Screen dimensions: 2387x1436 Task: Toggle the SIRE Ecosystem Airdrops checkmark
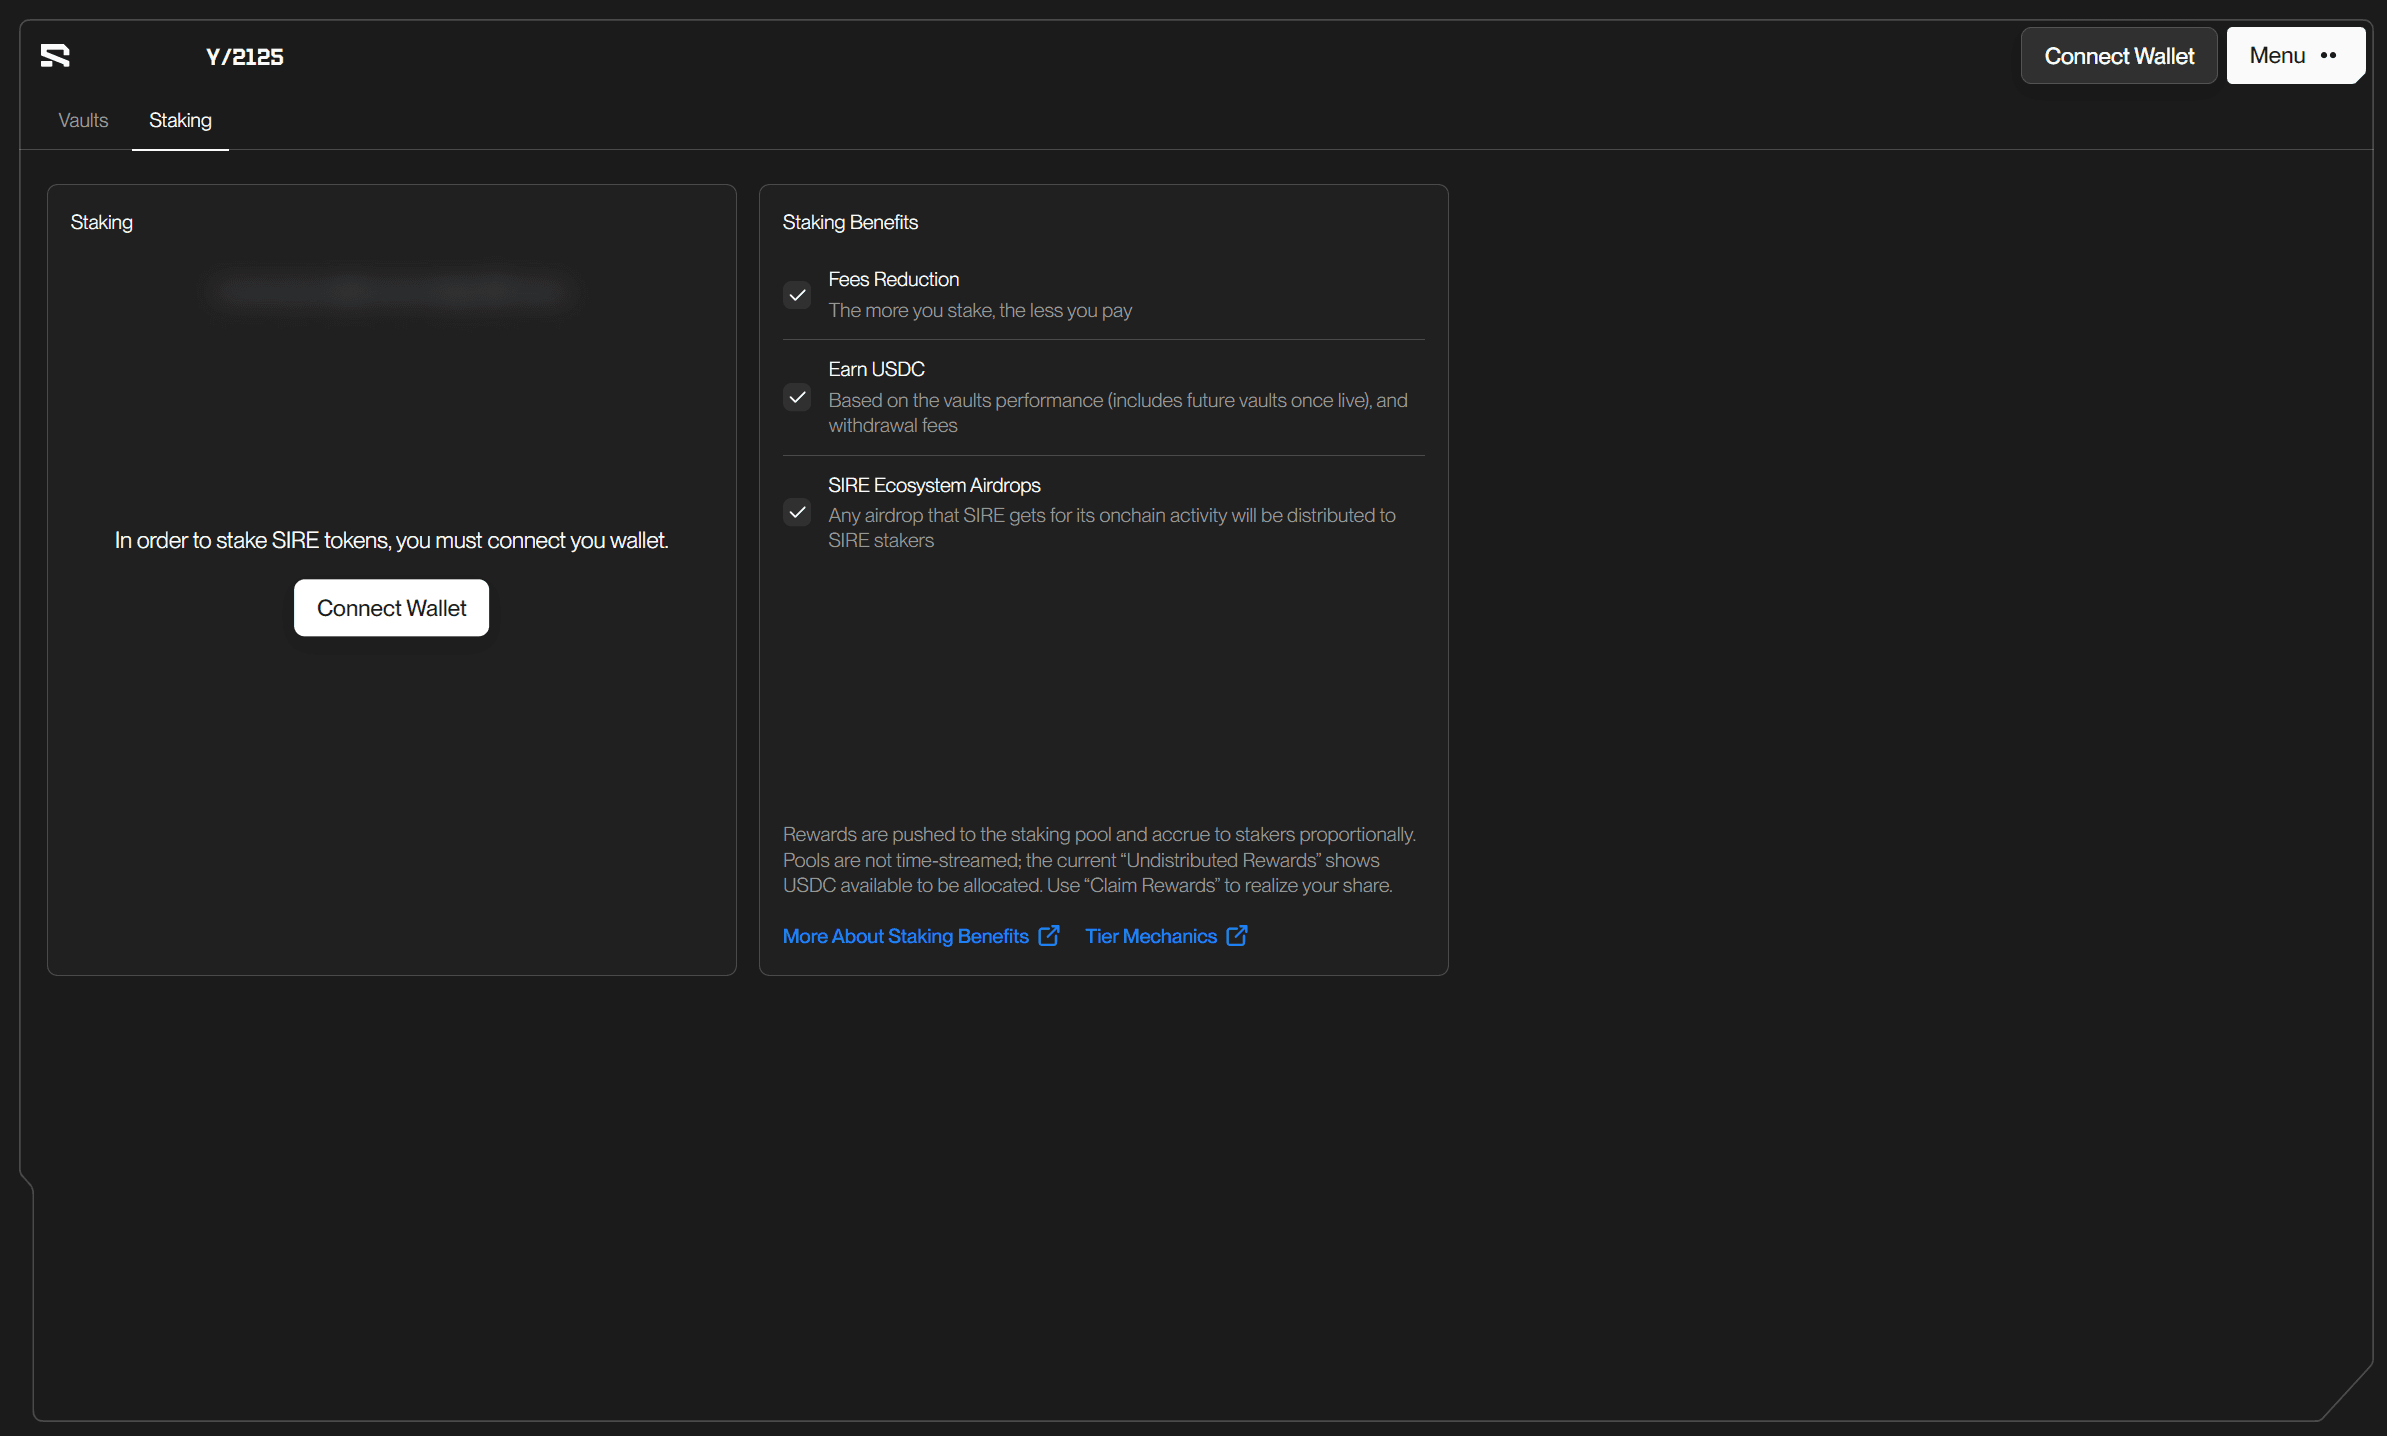(x=797, y=513)
